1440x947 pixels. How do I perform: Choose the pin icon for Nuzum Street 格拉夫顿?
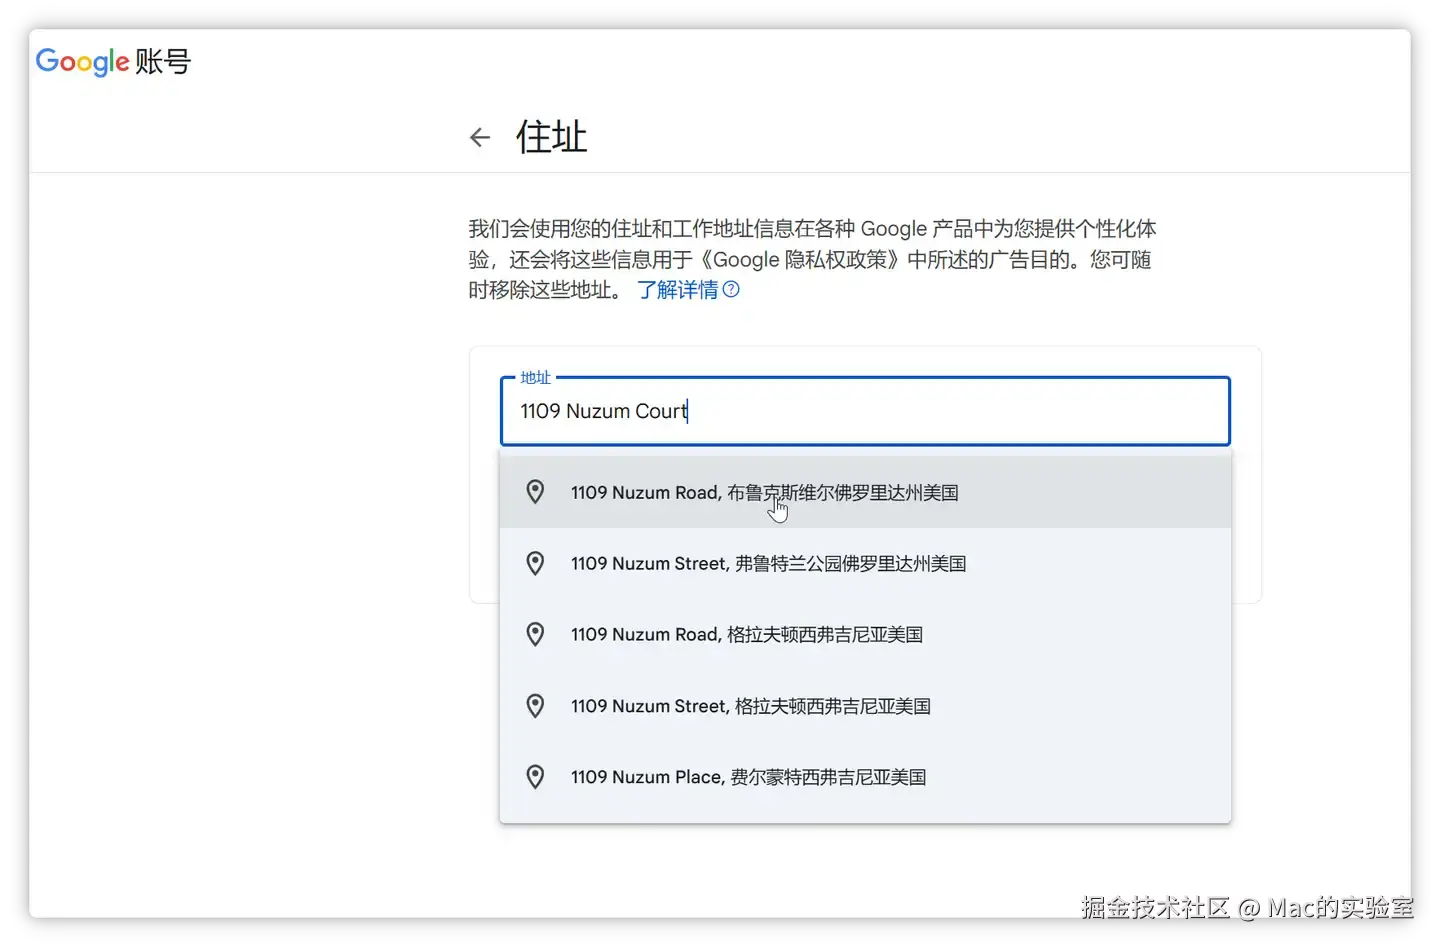[x=536, y=706]
